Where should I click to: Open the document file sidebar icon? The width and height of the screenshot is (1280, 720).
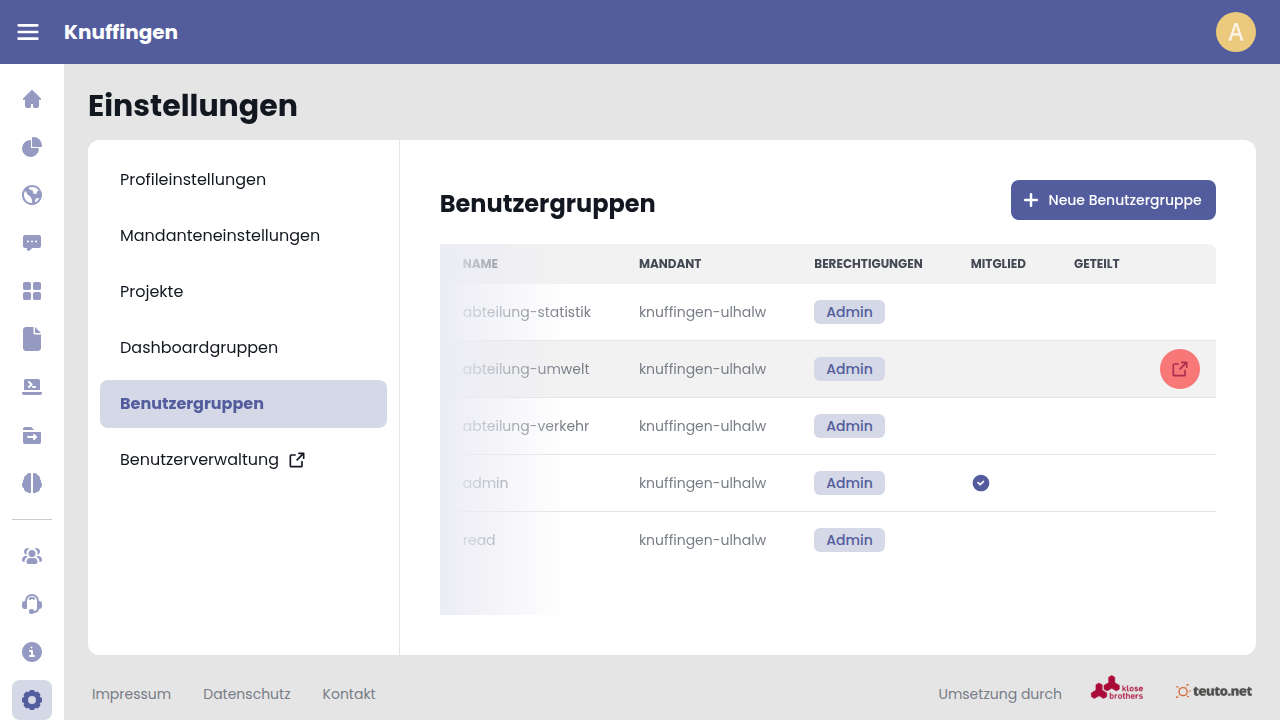click(x=32, y=339)
